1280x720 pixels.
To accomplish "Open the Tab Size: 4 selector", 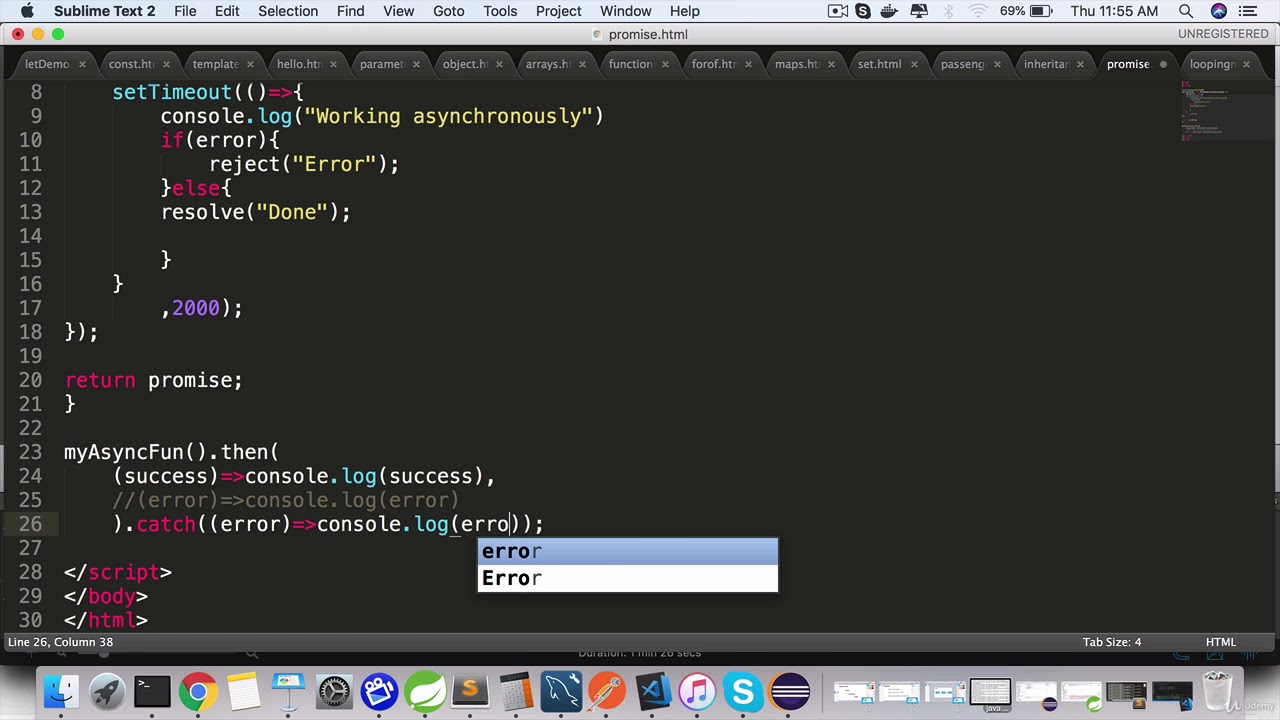I will coord(1111,642).
